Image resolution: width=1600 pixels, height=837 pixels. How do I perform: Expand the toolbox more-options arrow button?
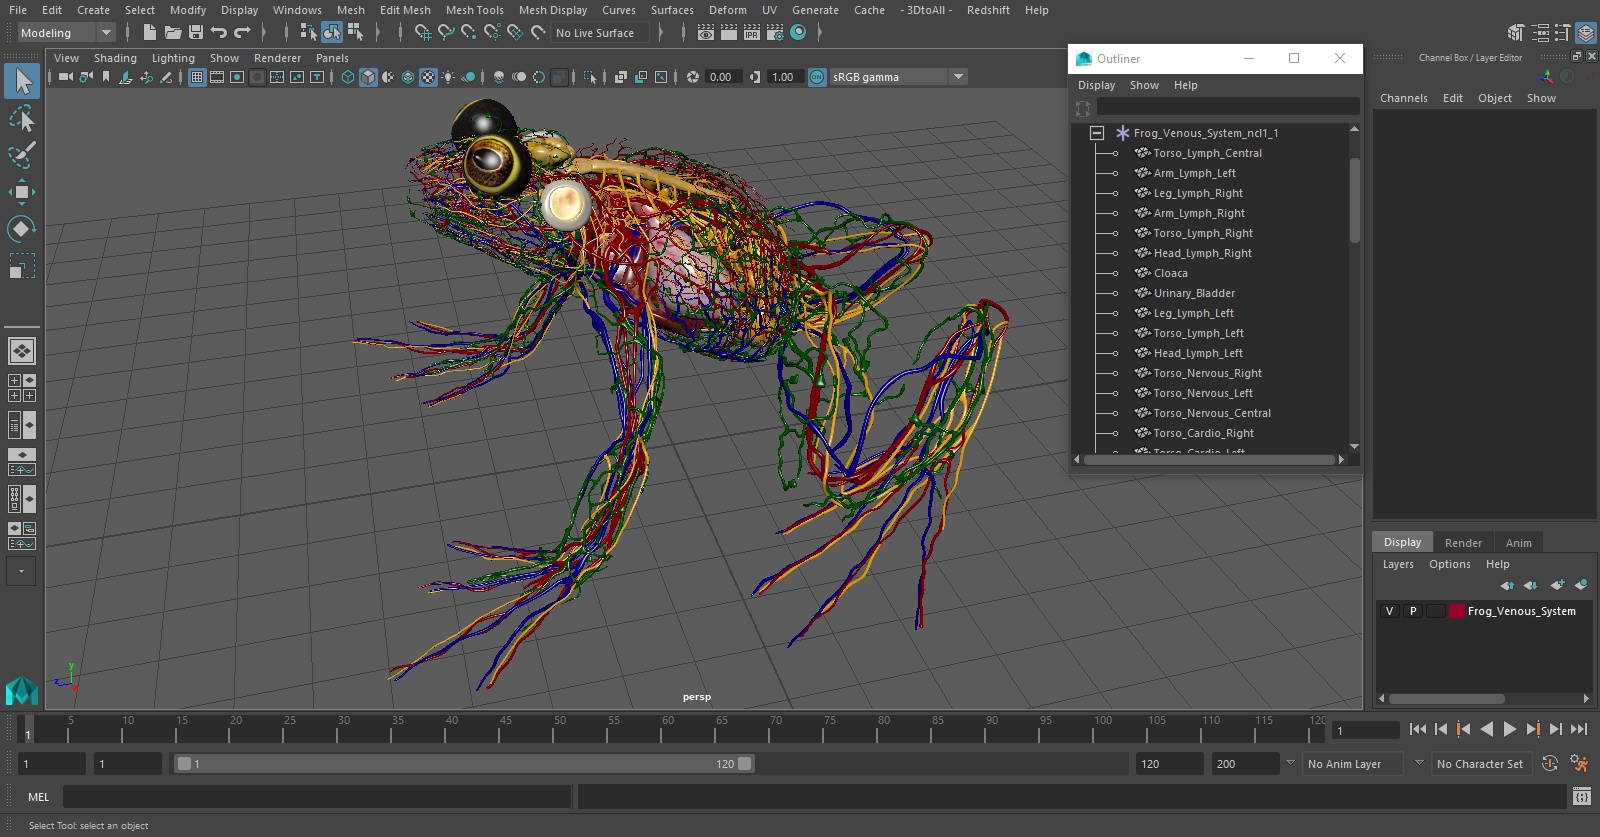point(22,571)
